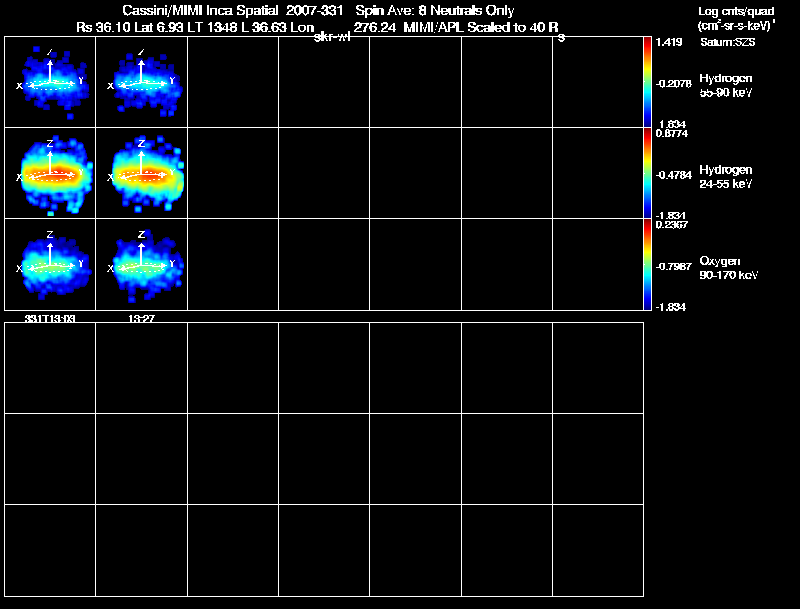
Task: Click the '13:27' time label
Action: [x=141, y=319]
